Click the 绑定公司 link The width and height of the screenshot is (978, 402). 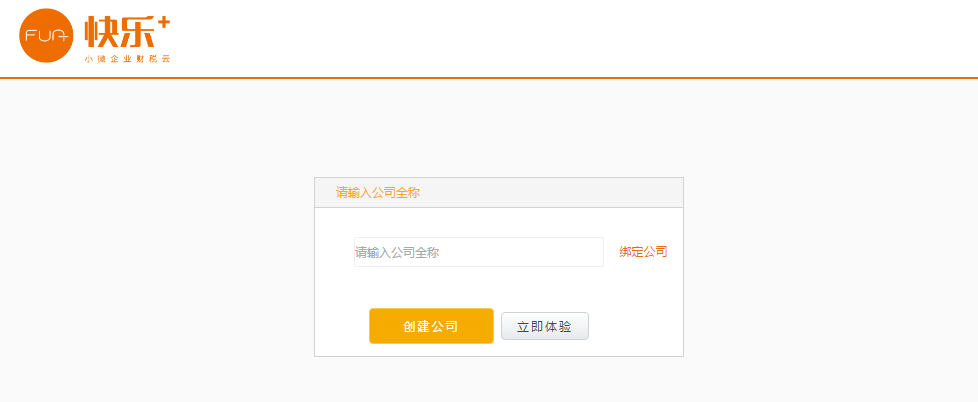[x=643, y=252]
